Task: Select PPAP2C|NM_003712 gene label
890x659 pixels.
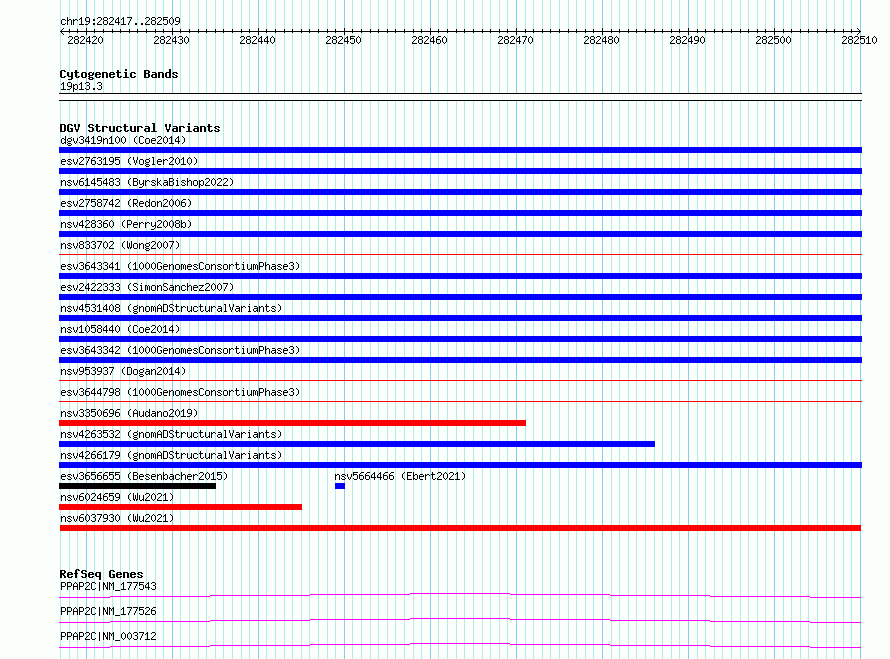Action: [108, 636]
